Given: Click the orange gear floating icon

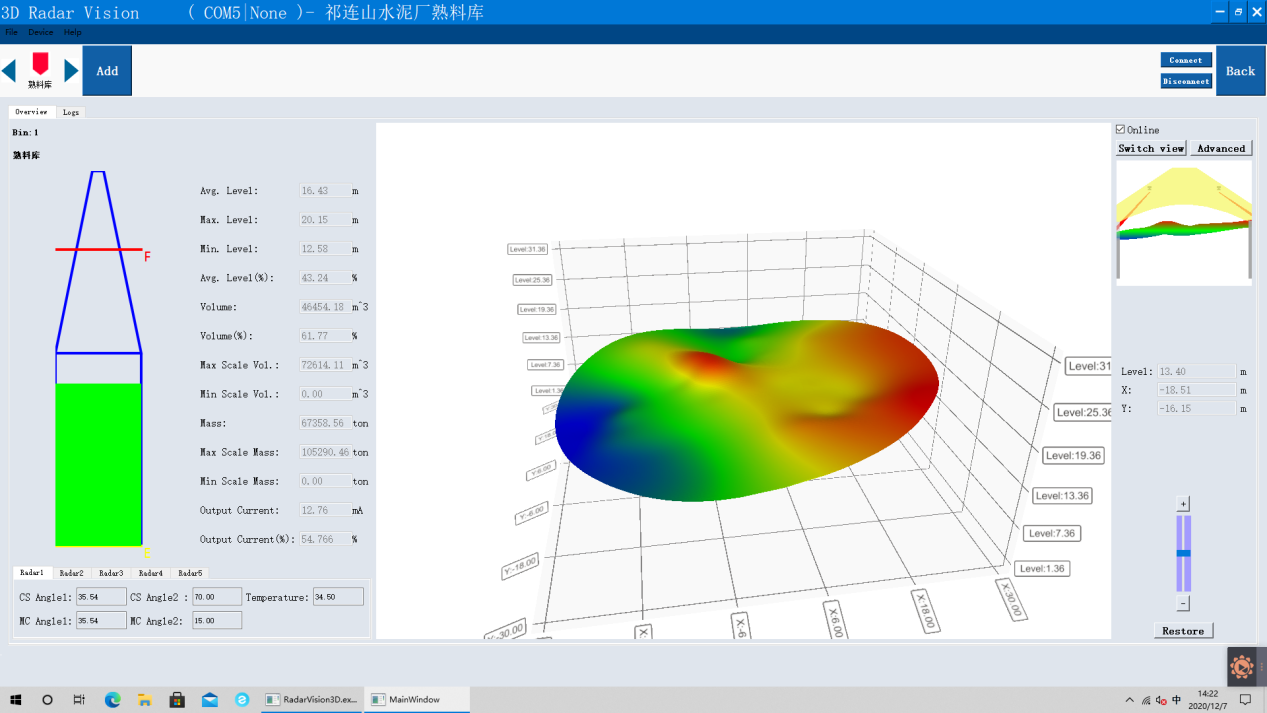Looking at the screenshot, I should pos(1242,666).
